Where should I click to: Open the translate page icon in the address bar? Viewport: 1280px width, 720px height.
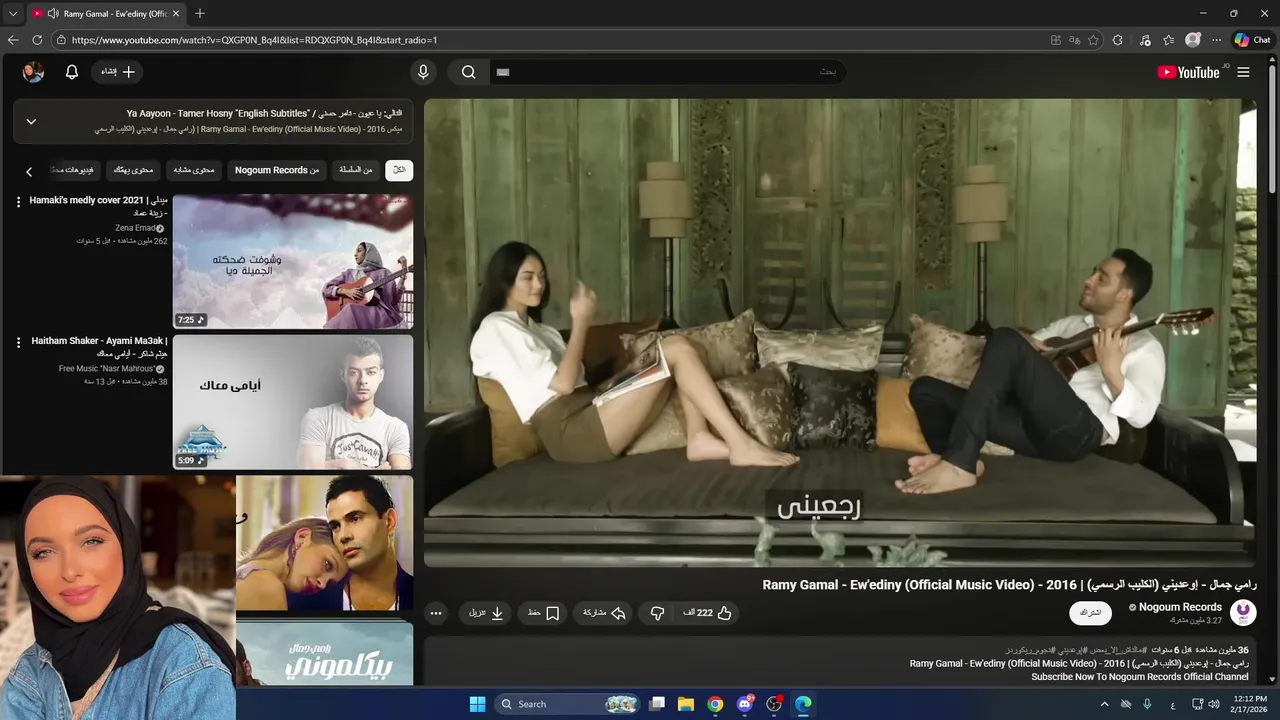coord(1075,40)
